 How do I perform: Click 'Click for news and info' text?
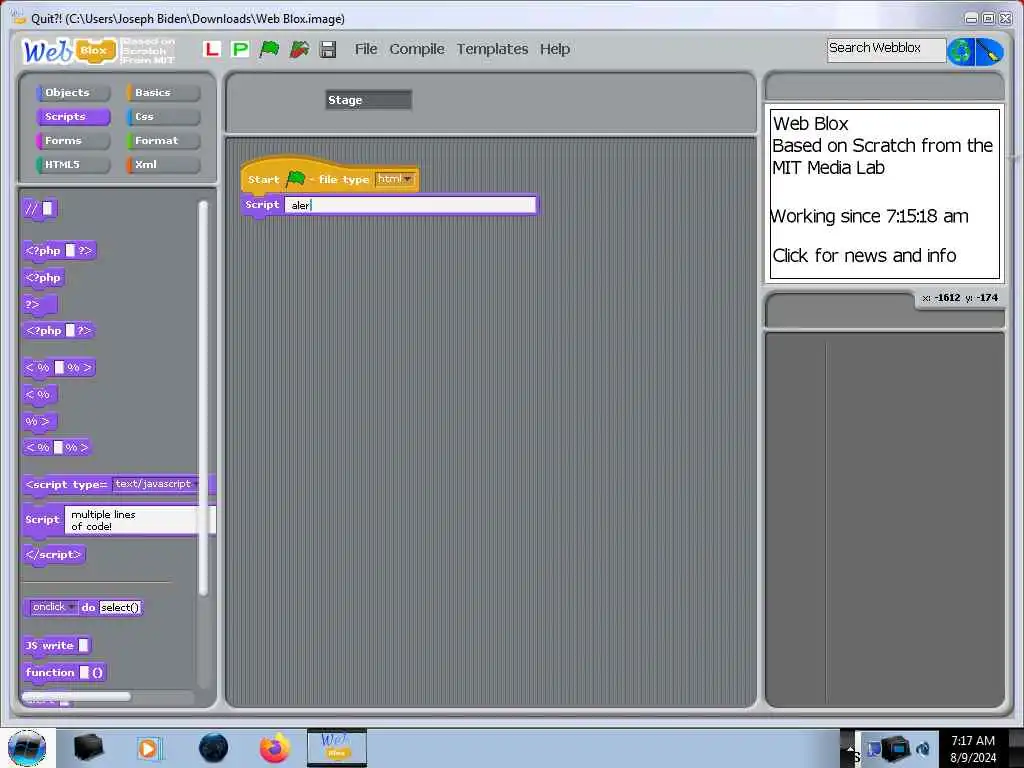[x=864, y=255]
